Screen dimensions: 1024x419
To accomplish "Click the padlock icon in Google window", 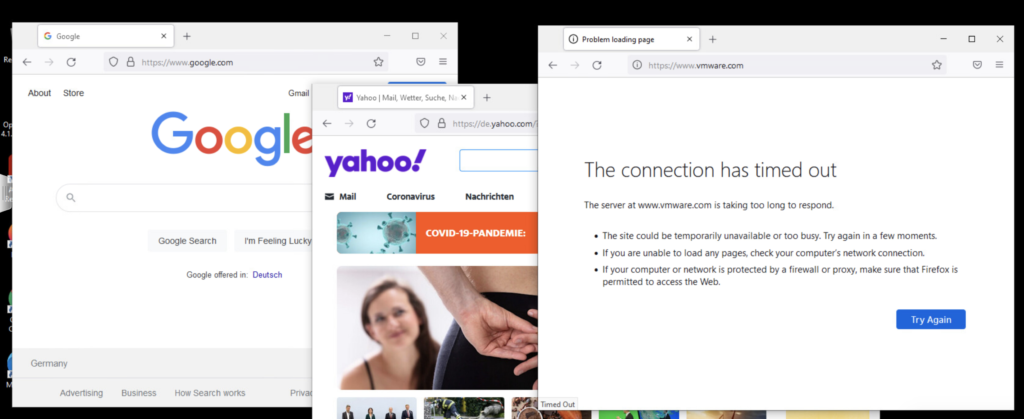I will click(x=131, y=62).
